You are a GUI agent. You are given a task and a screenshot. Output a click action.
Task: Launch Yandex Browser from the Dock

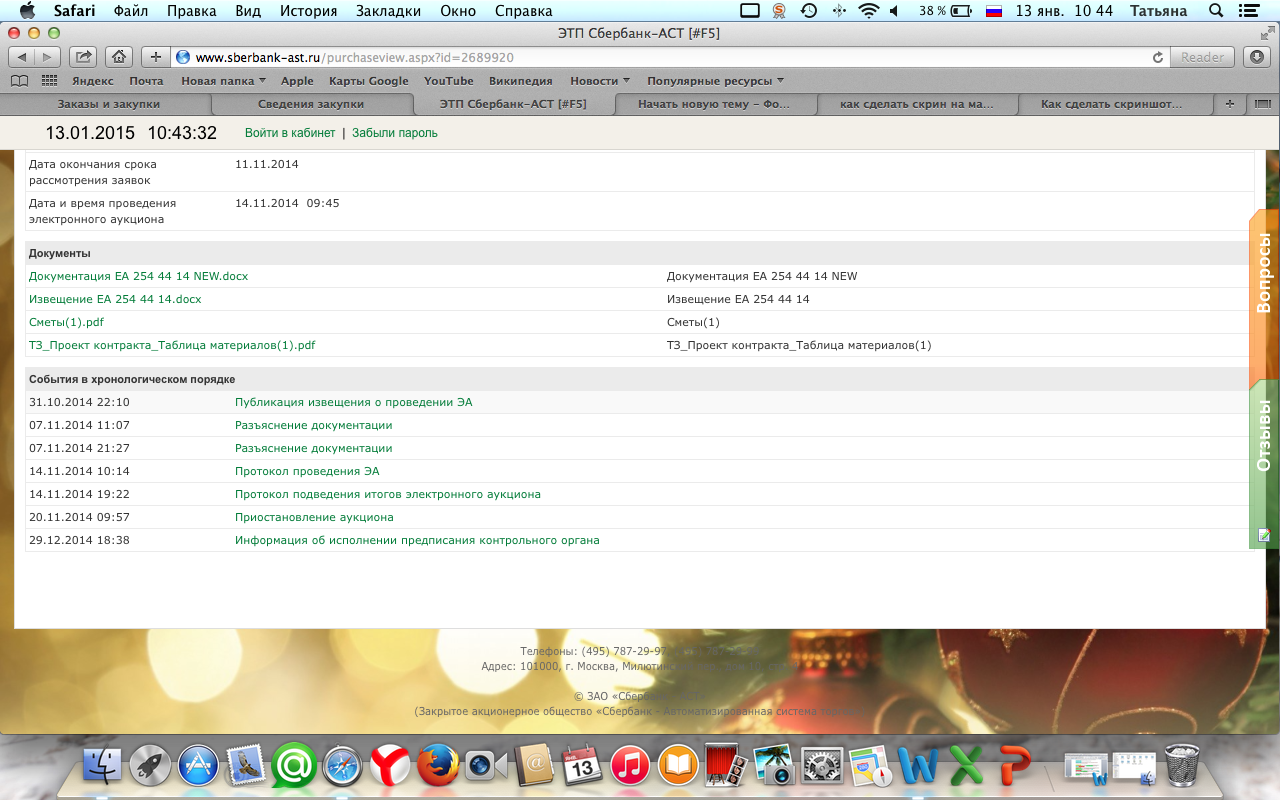tap(391, 767)
